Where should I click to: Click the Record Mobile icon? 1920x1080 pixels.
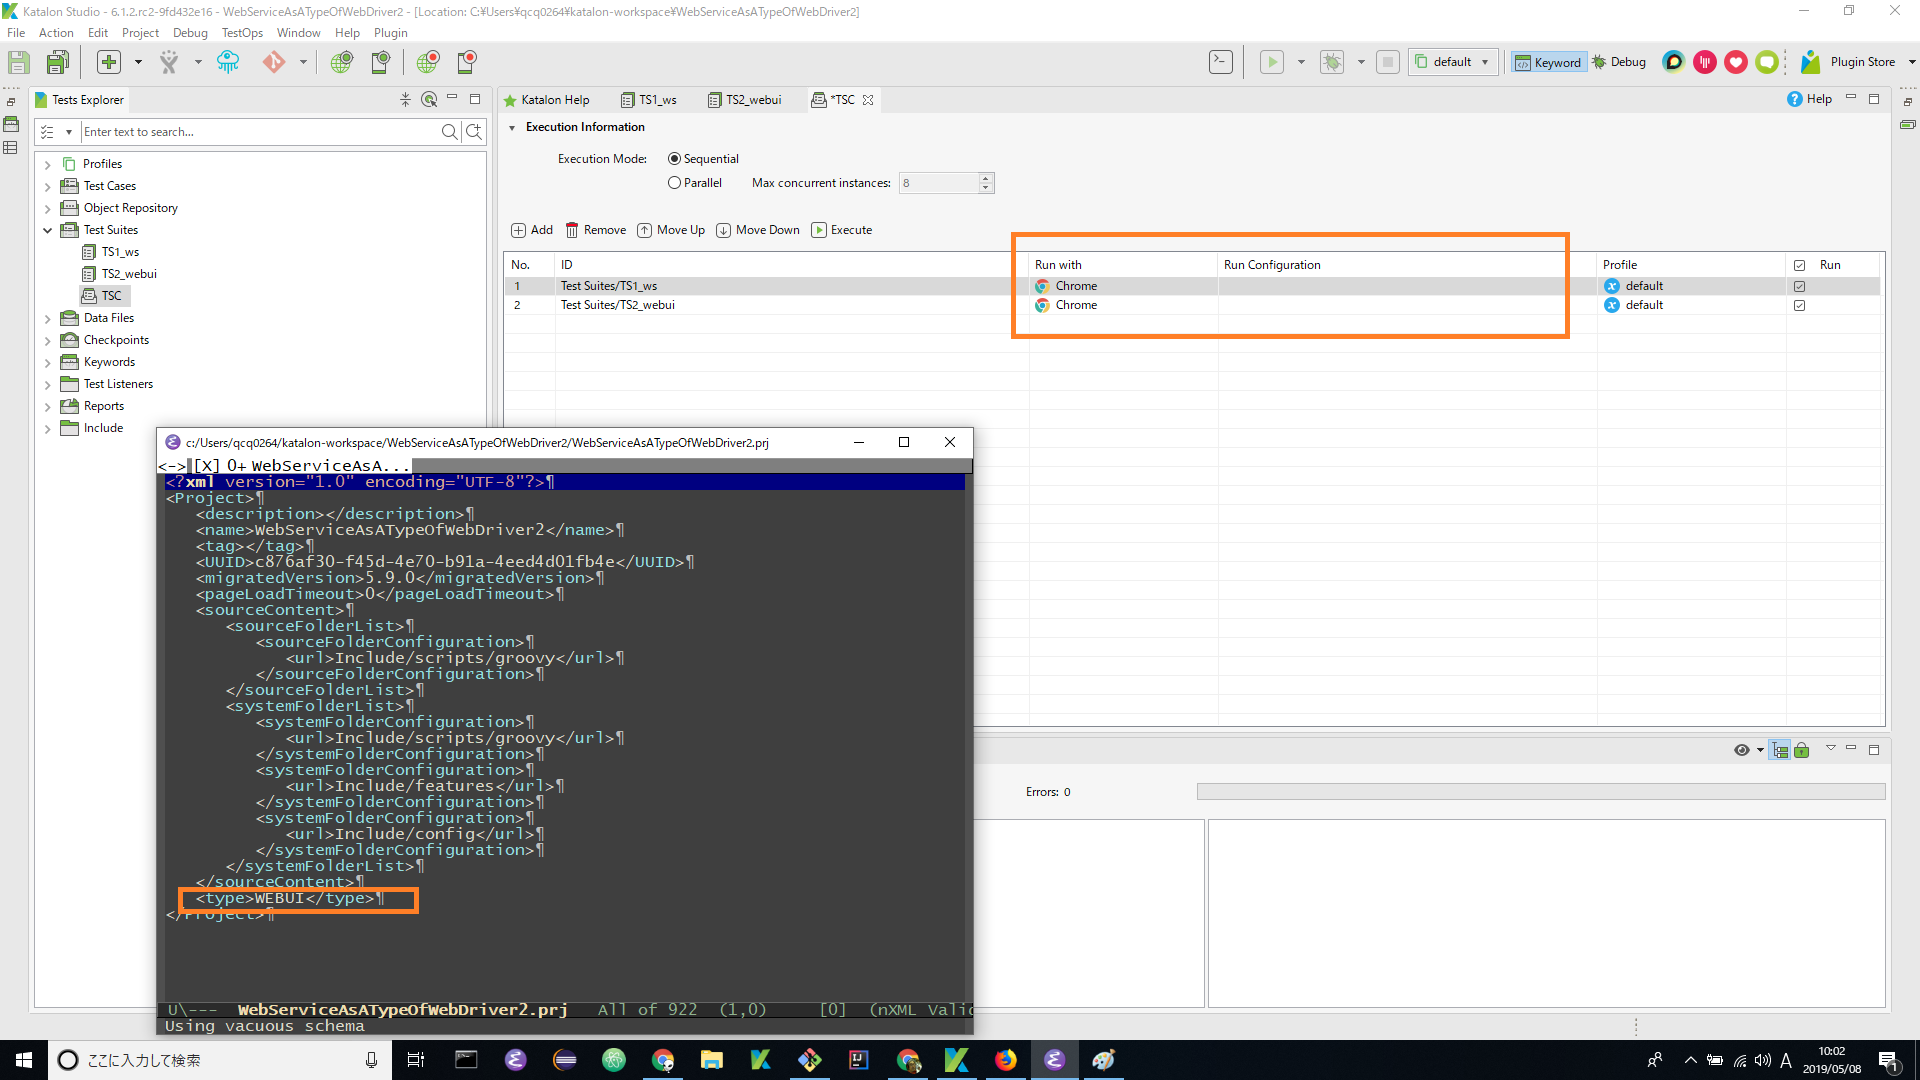tap(467, 62)
